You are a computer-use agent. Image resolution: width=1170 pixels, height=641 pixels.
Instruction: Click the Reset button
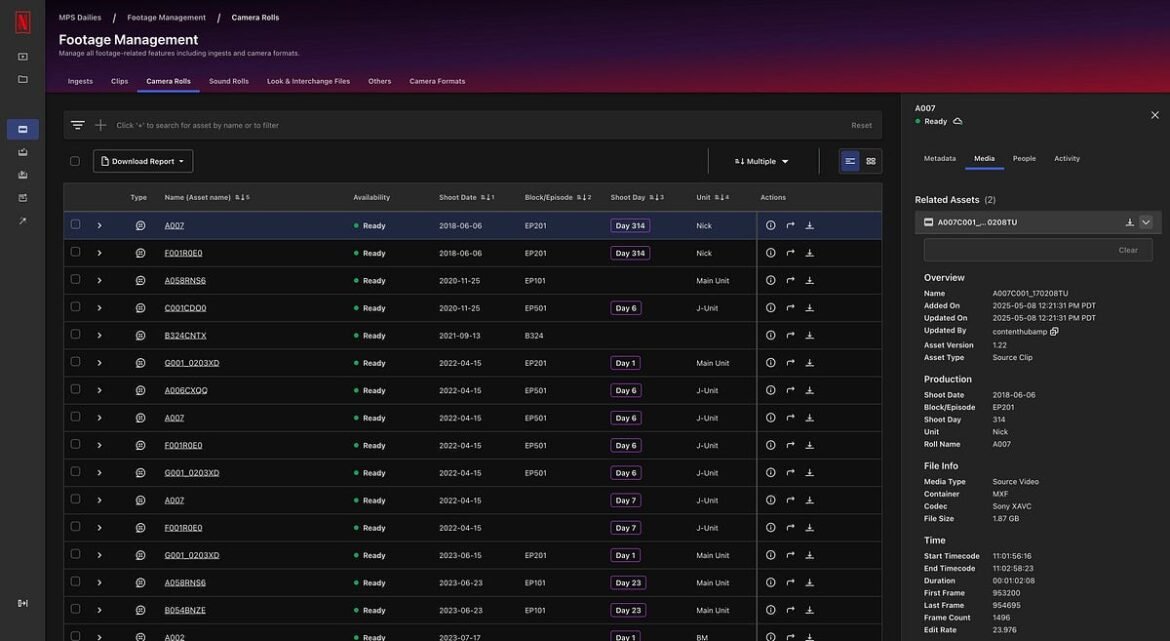[x=861, y=124]
